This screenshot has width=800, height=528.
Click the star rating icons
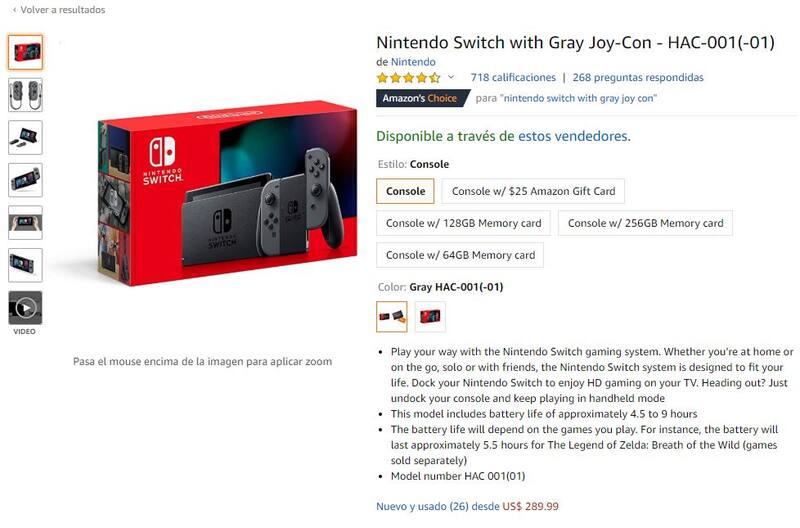(407, 78)
